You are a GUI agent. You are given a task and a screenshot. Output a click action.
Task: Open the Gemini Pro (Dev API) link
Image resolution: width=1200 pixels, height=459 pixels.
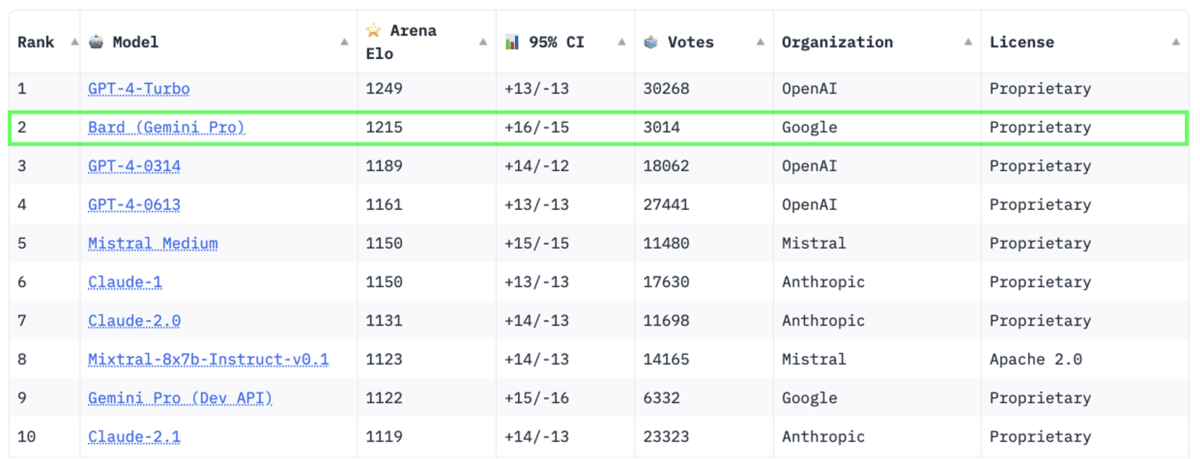point(180,398)
